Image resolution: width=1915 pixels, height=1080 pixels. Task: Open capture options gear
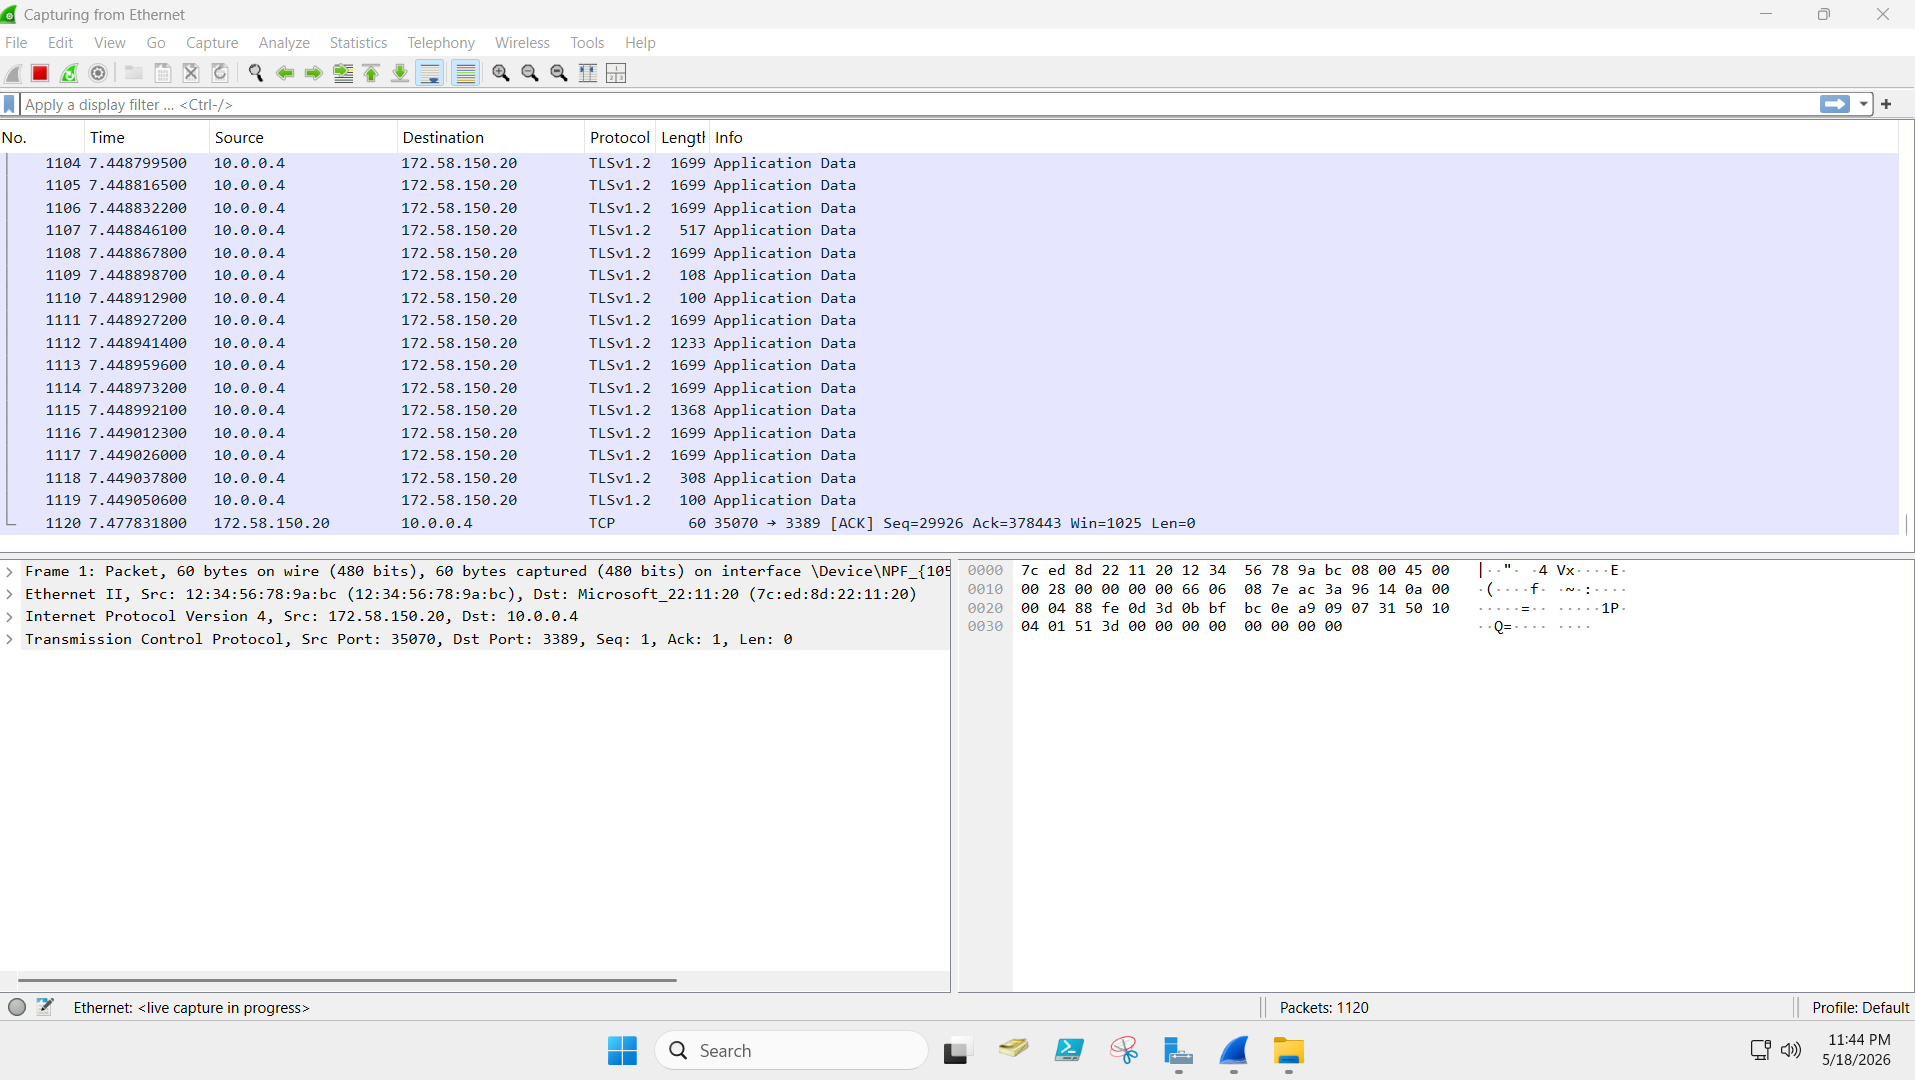[98, 73]
